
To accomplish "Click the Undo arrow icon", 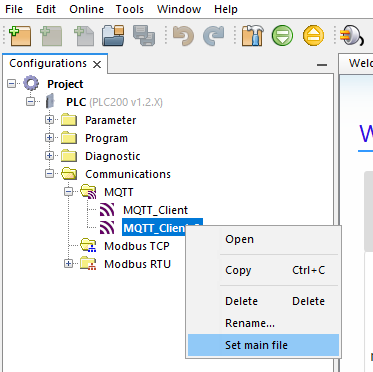I will [x=183, y=36].
